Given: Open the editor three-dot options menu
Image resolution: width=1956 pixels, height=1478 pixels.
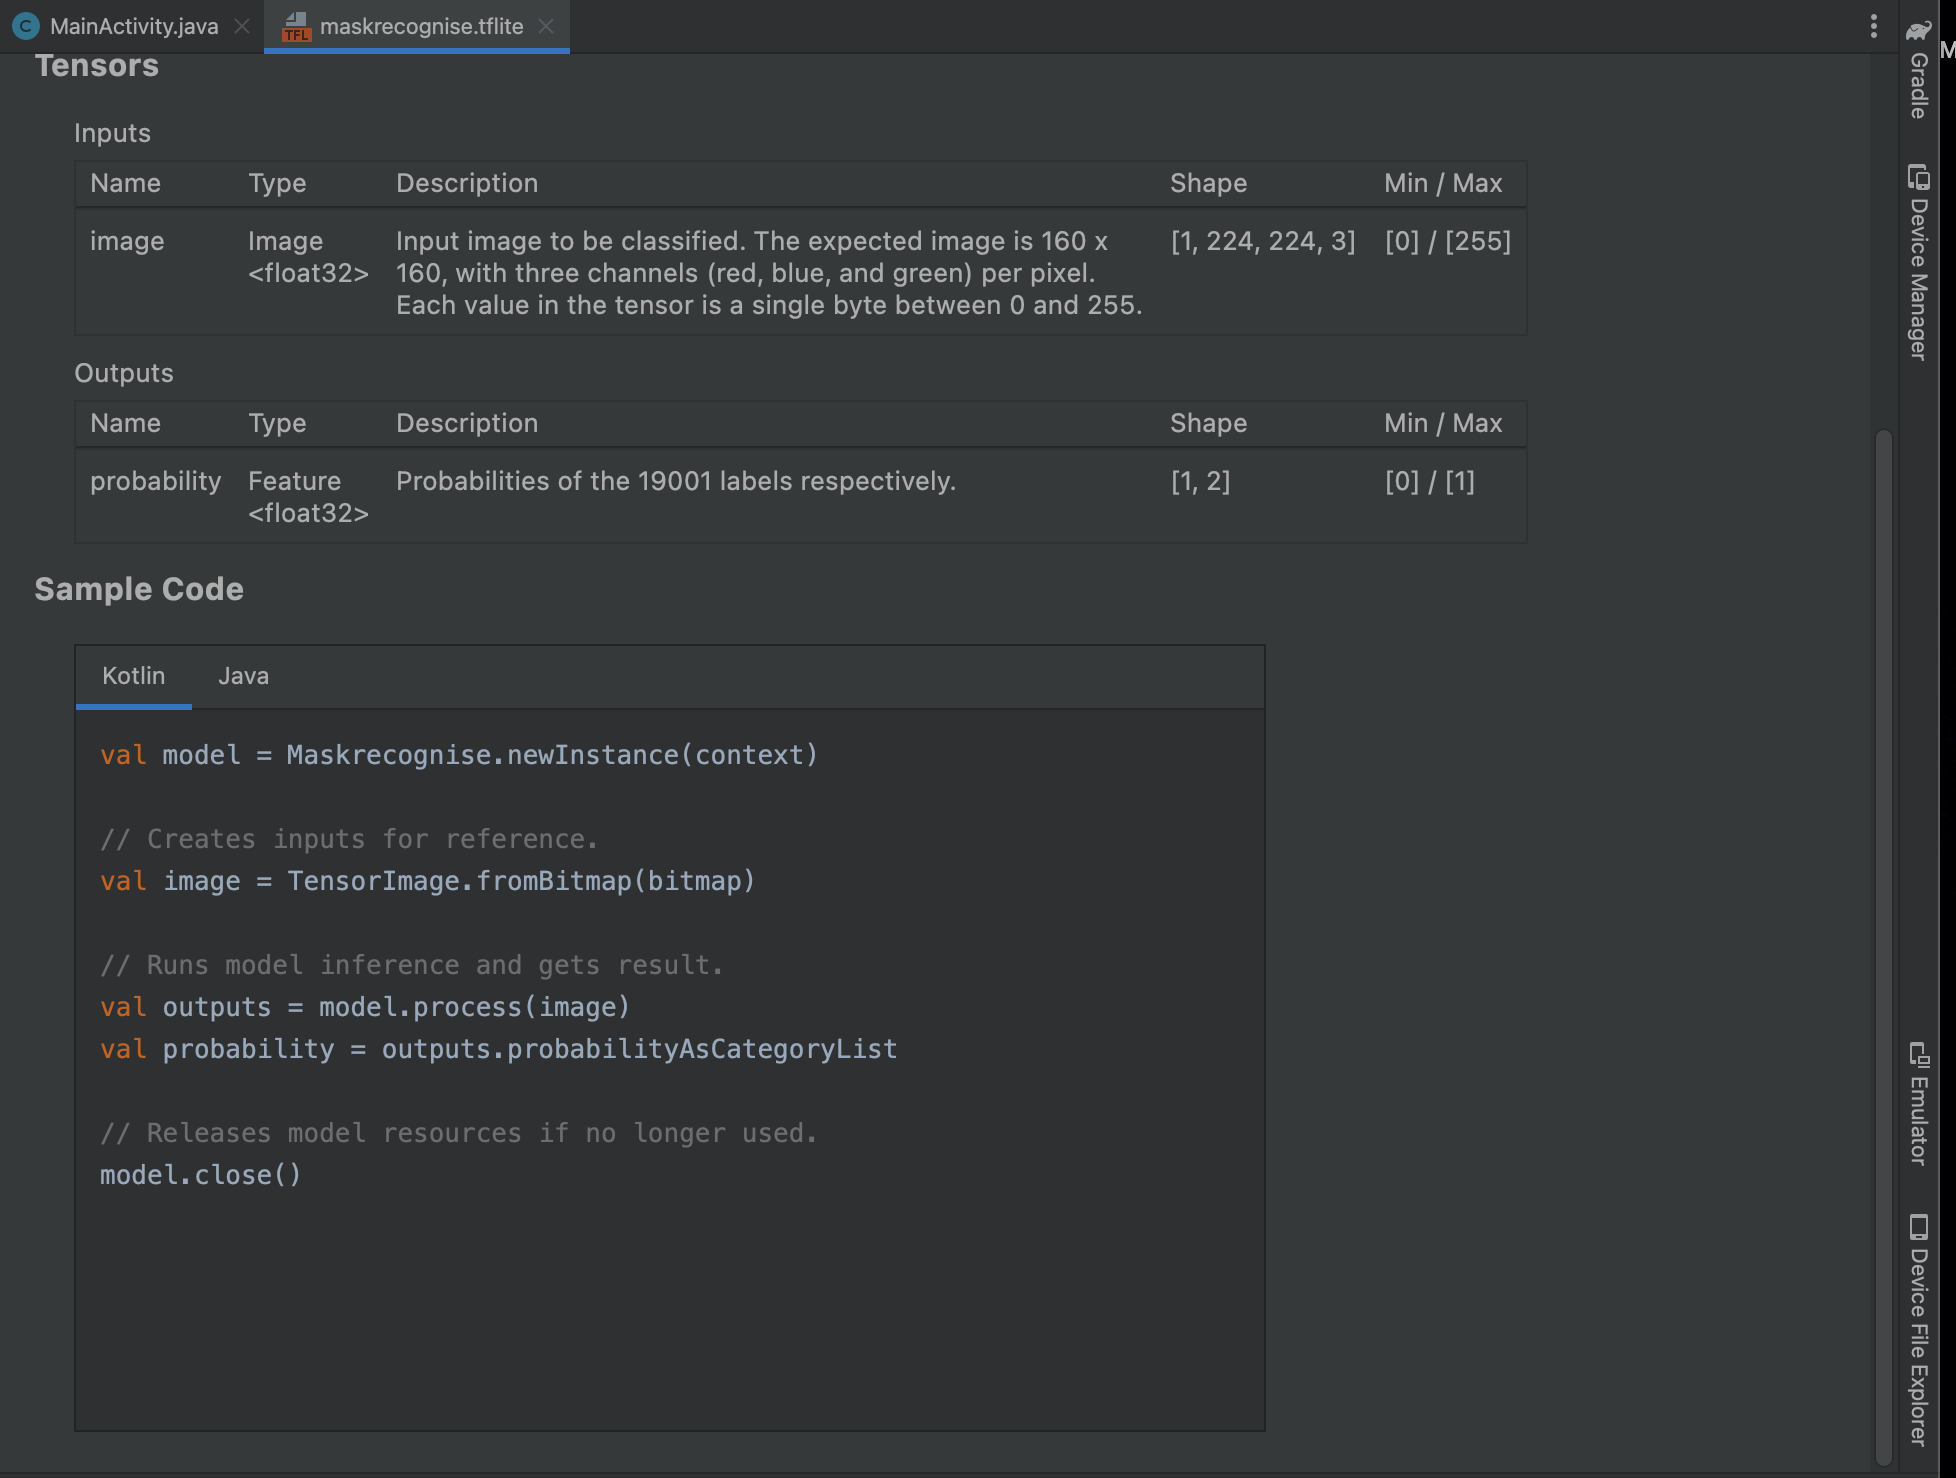Looking at the screenshot, I should [1874, 26].
